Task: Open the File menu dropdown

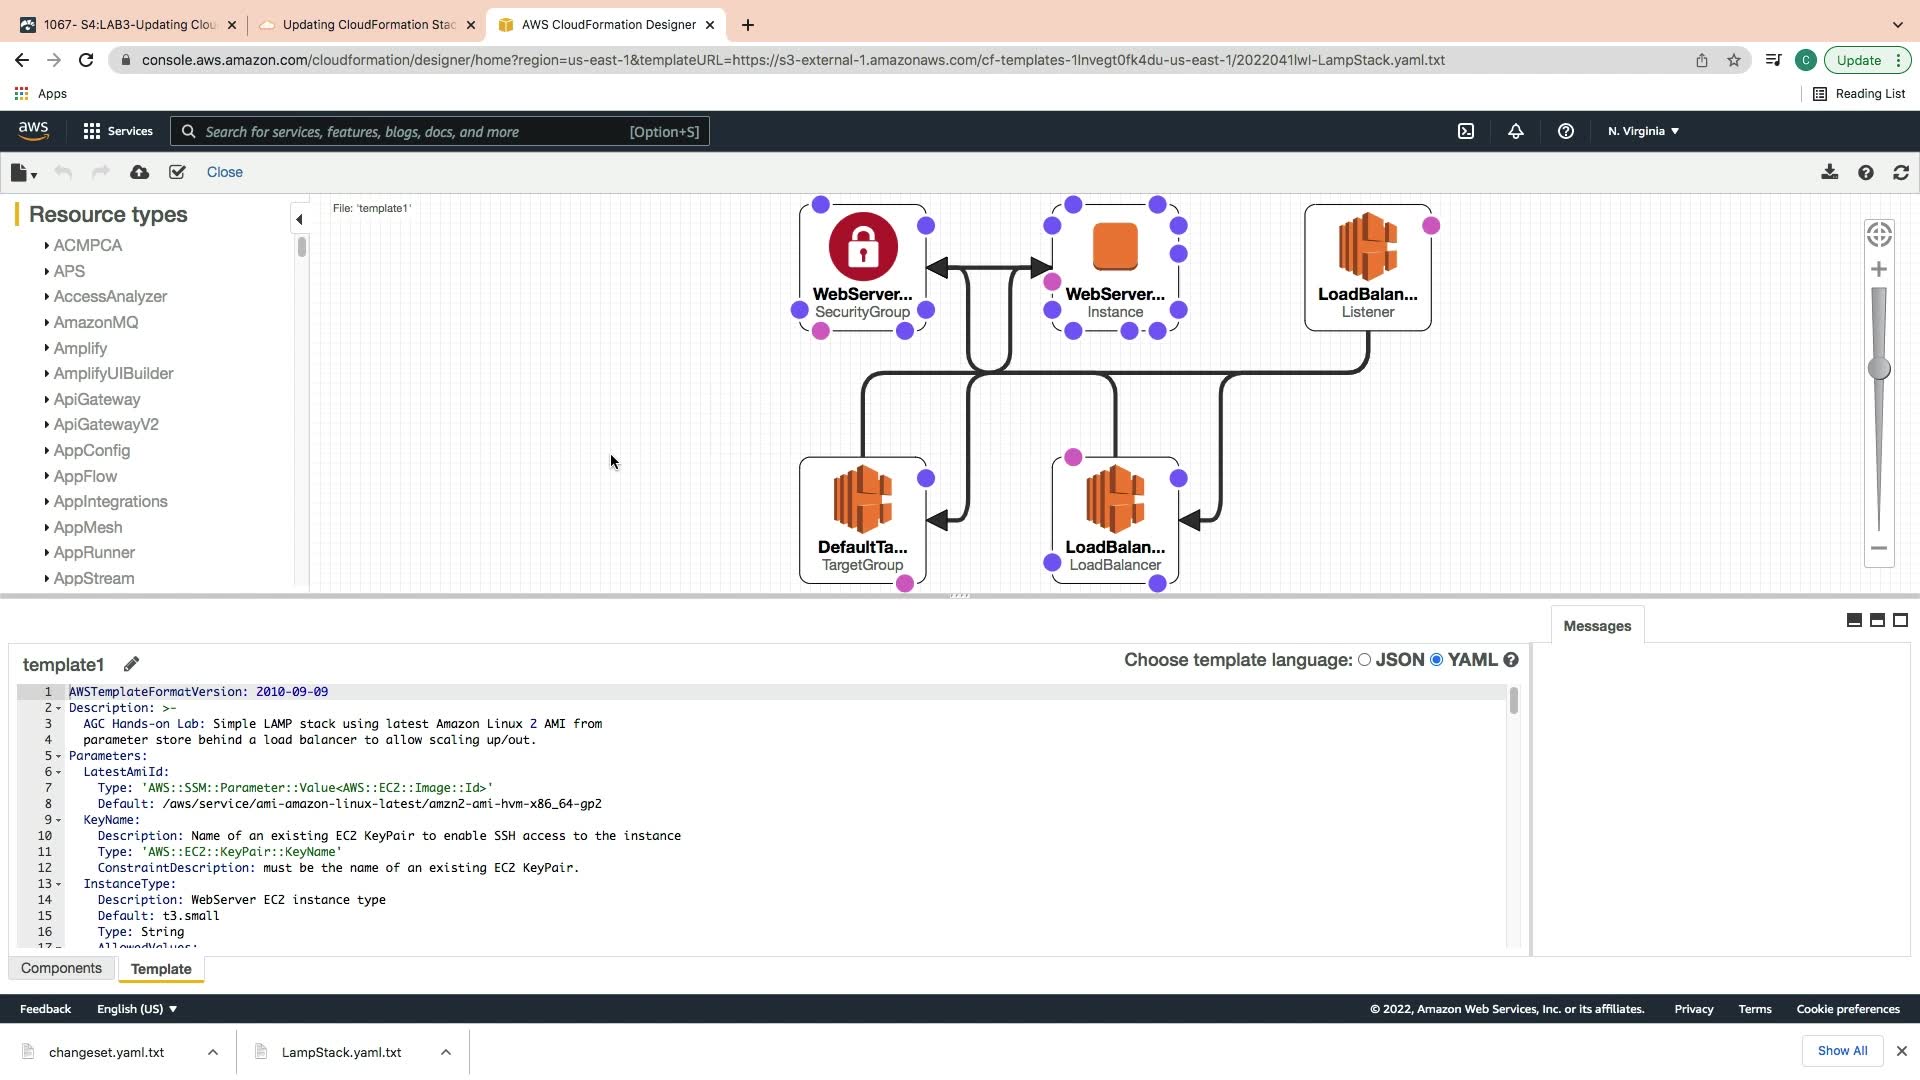Action: click(23, 172)
